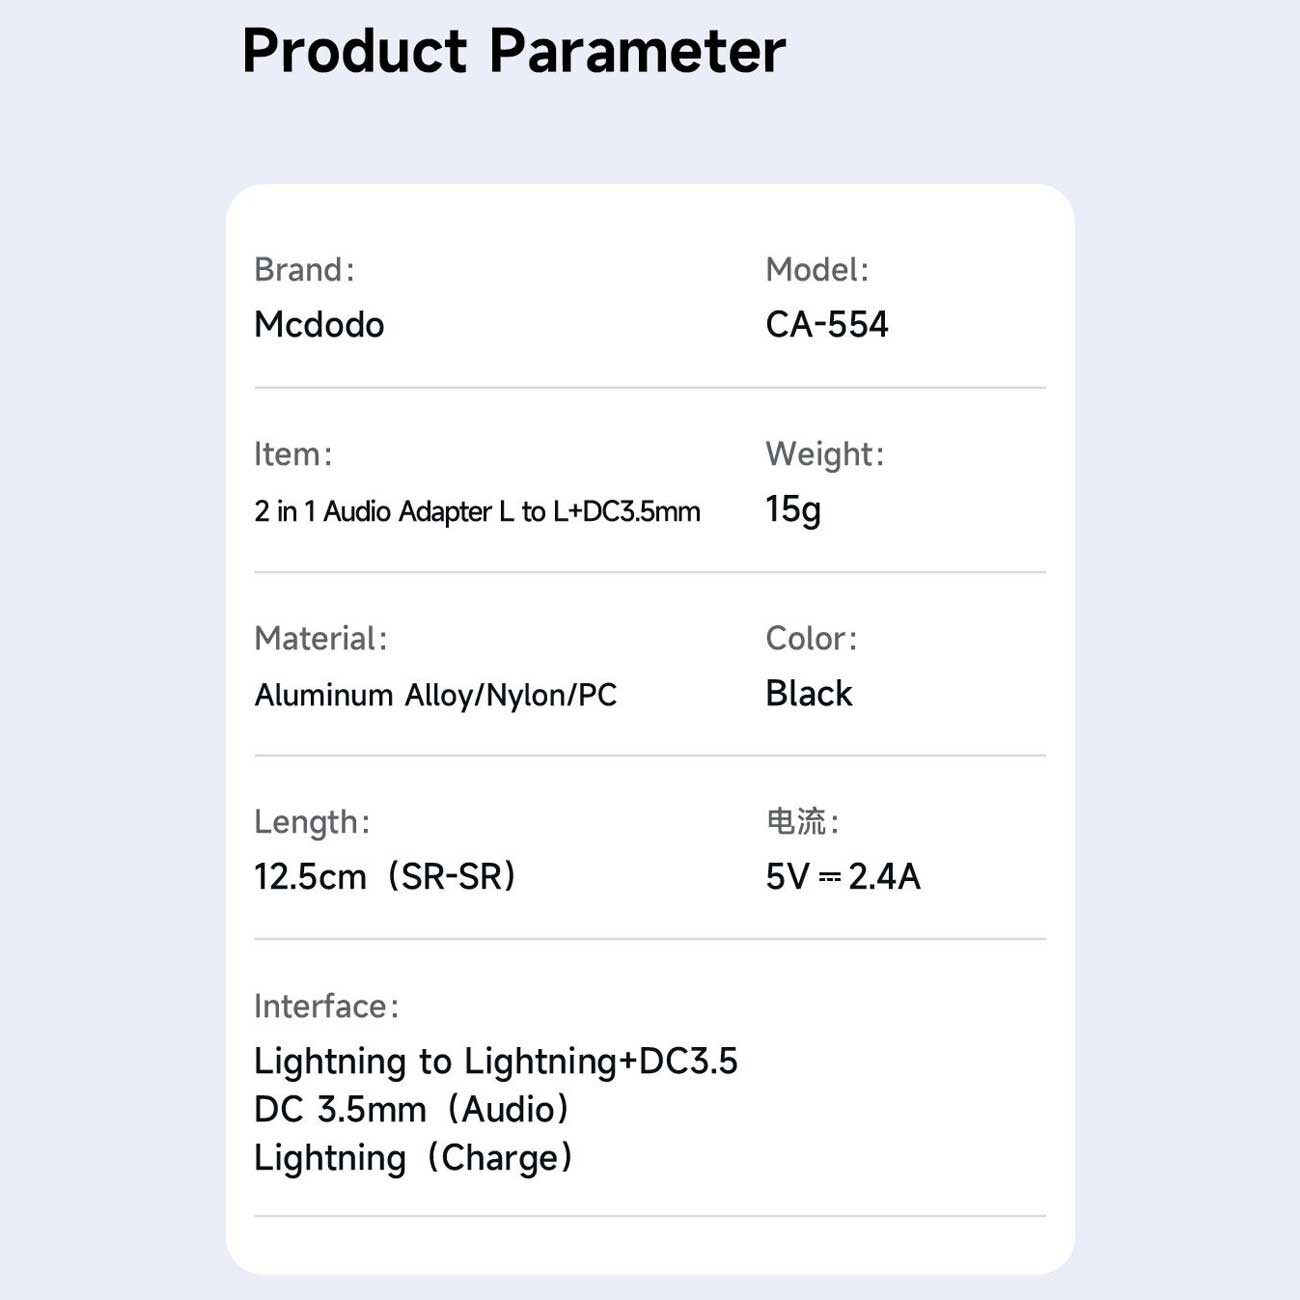The image size is (1300, 1300).
Task: Select Aluminum Alloy/Nylon/PC text
Action: point(435,695)
